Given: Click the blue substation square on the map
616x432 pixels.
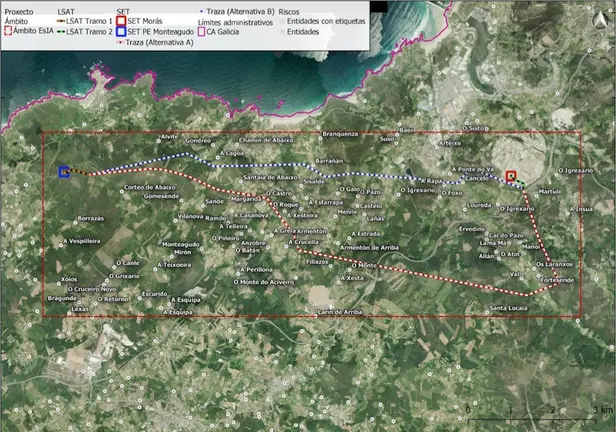Looking at the screenshot, I should click(64, 172).
